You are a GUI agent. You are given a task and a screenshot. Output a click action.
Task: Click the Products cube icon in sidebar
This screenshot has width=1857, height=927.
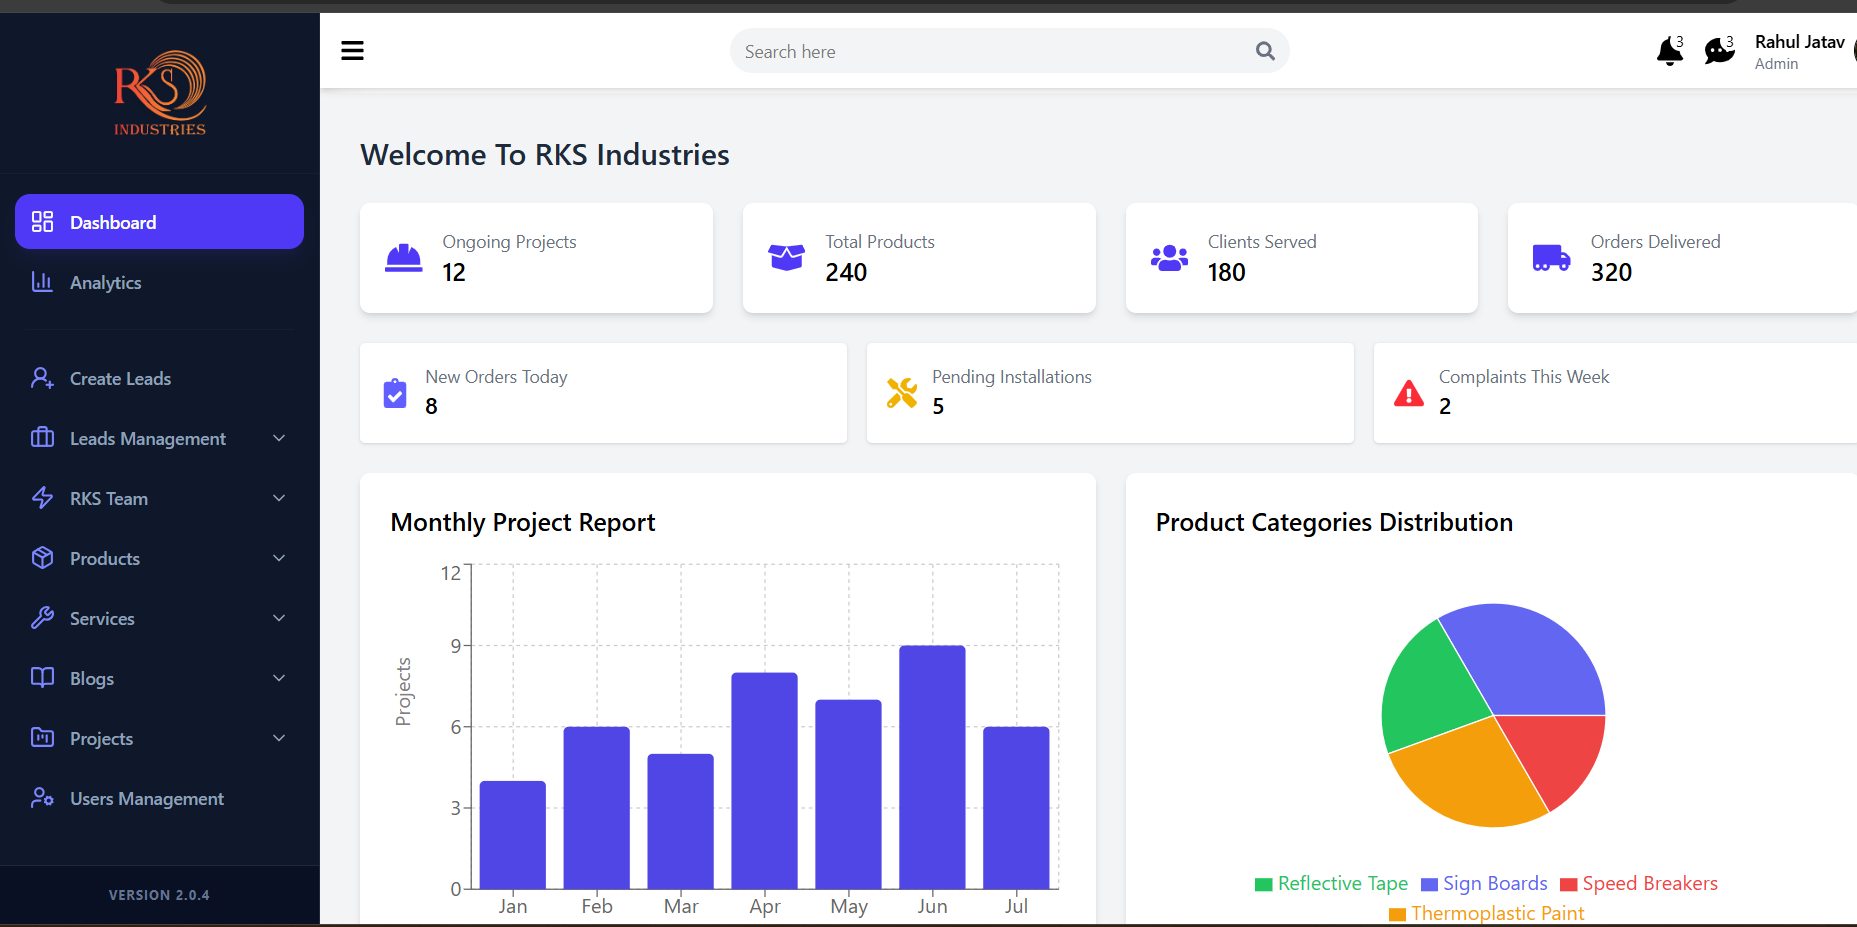[42, 558]
